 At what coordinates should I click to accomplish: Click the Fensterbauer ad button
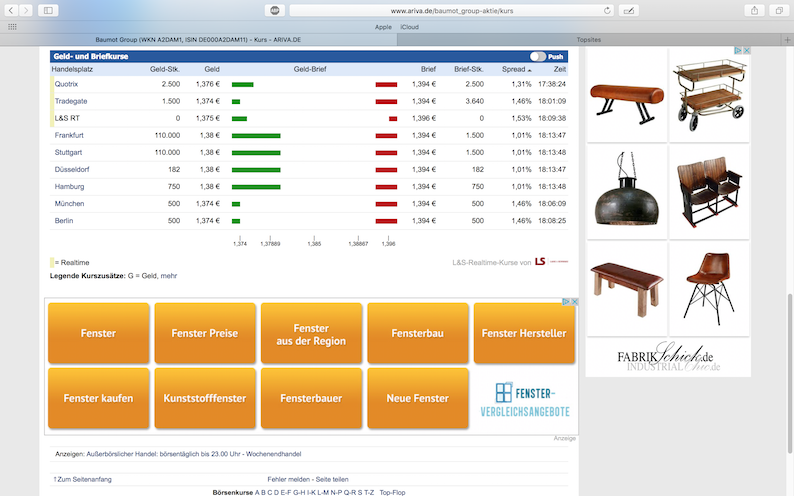(x=311, y=398)
